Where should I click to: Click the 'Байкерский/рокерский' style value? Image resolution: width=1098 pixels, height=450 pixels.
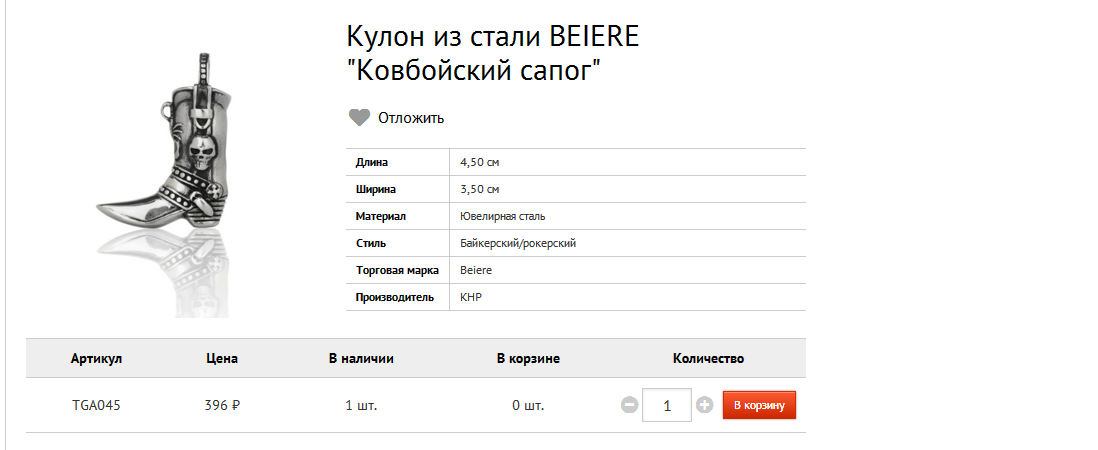tap(518, 244)
